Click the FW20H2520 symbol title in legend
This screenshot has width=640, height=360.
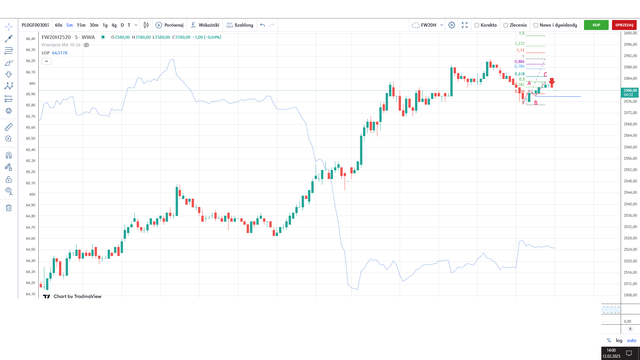coord(56,37)
